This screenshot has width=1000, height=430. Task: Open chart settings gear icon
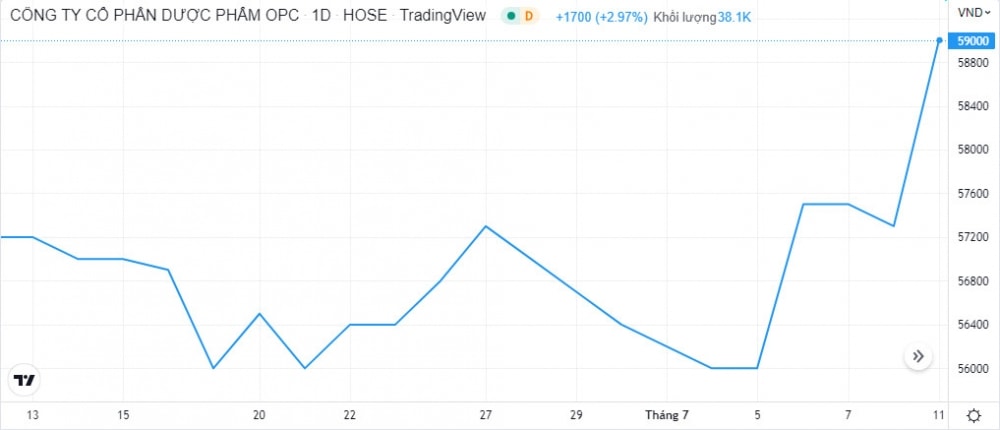(x=973, y=415)
